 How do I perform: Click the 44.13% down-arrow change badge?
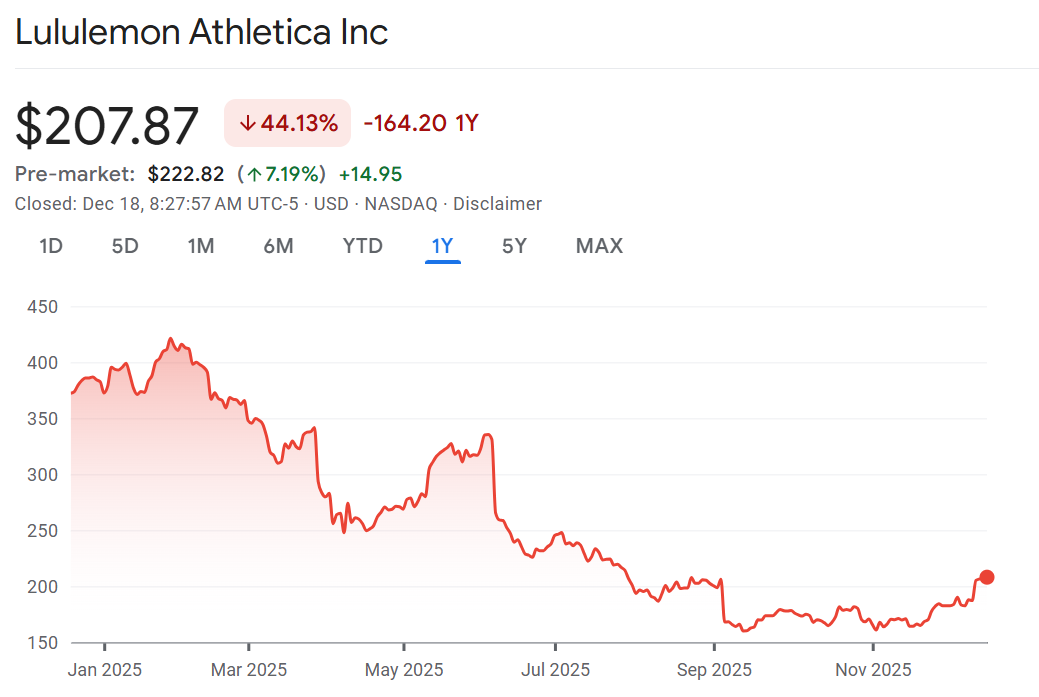point(288,124)
